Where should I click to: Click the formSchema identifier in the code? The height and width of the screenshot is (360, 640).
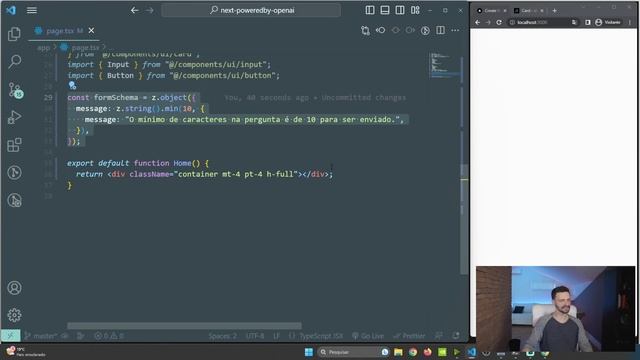(x=116, y=98)
